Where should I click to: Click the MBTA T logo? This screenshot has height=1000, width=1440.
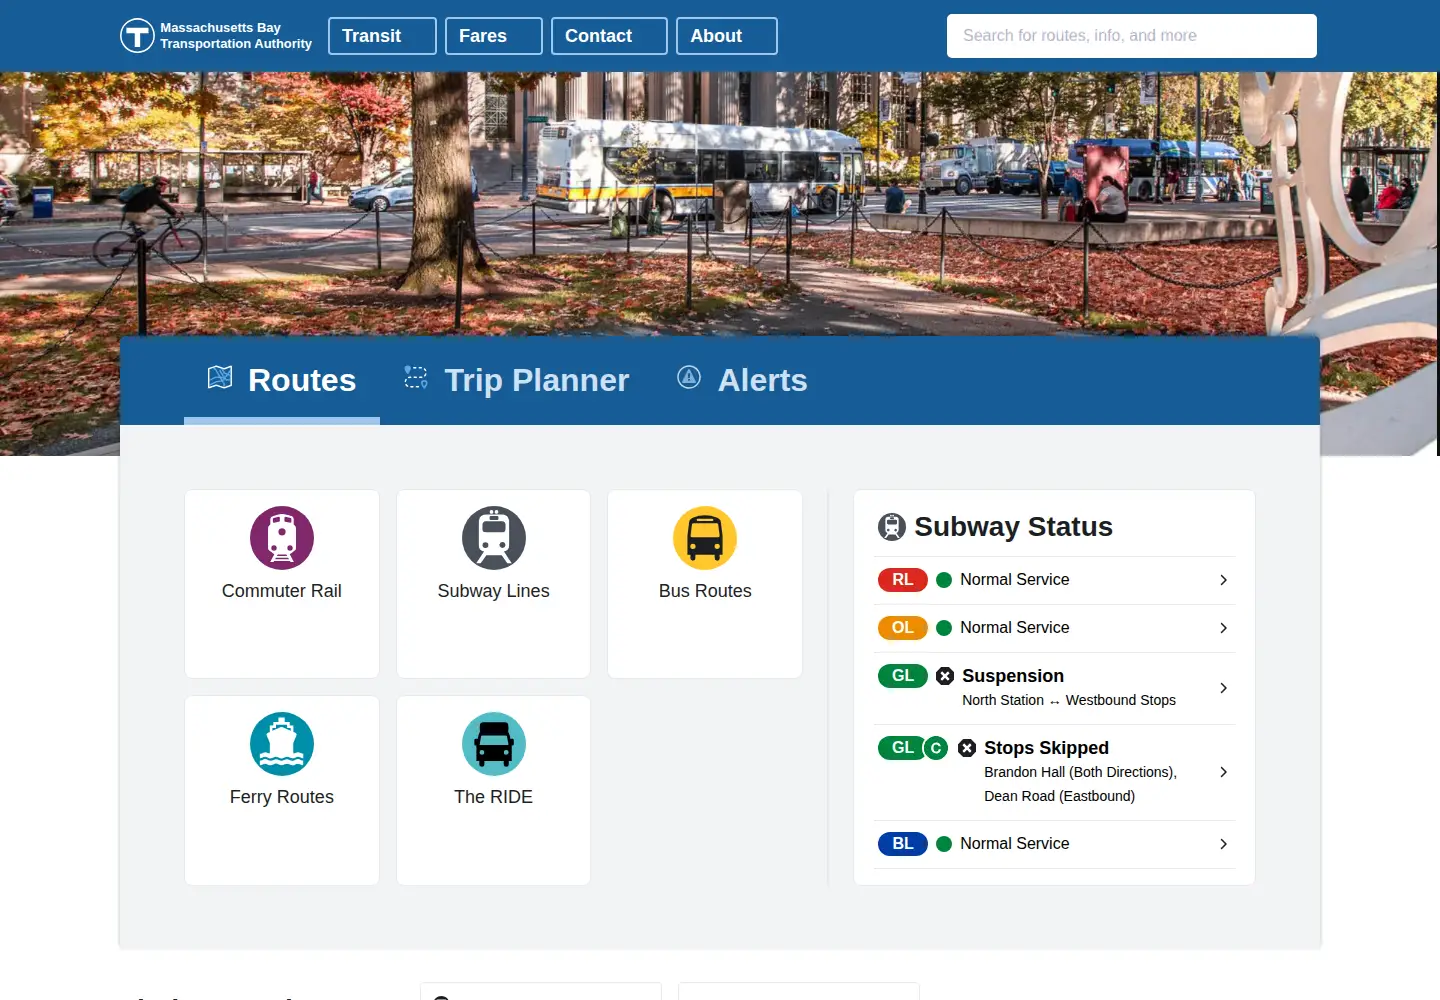point(137,36)
